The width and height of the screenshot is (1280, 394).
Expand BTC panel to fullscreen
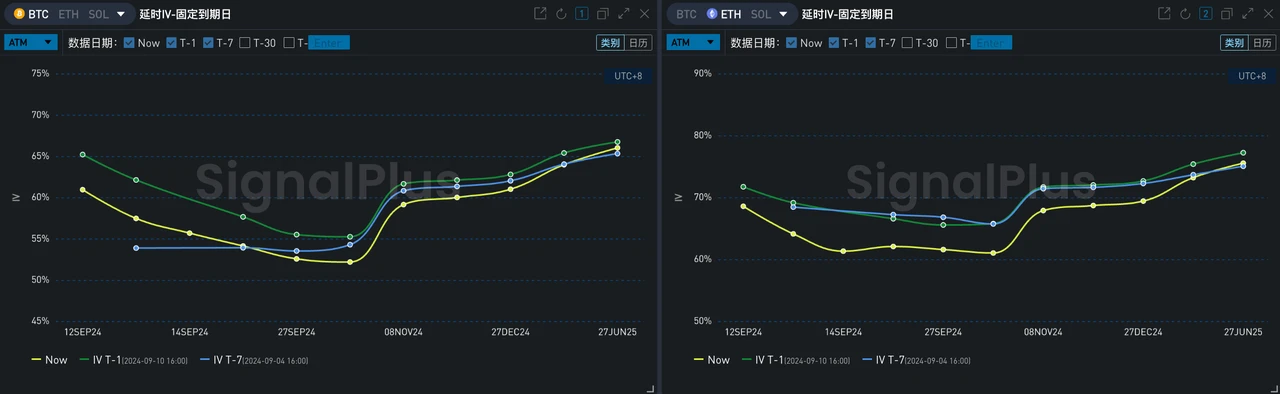624,14
